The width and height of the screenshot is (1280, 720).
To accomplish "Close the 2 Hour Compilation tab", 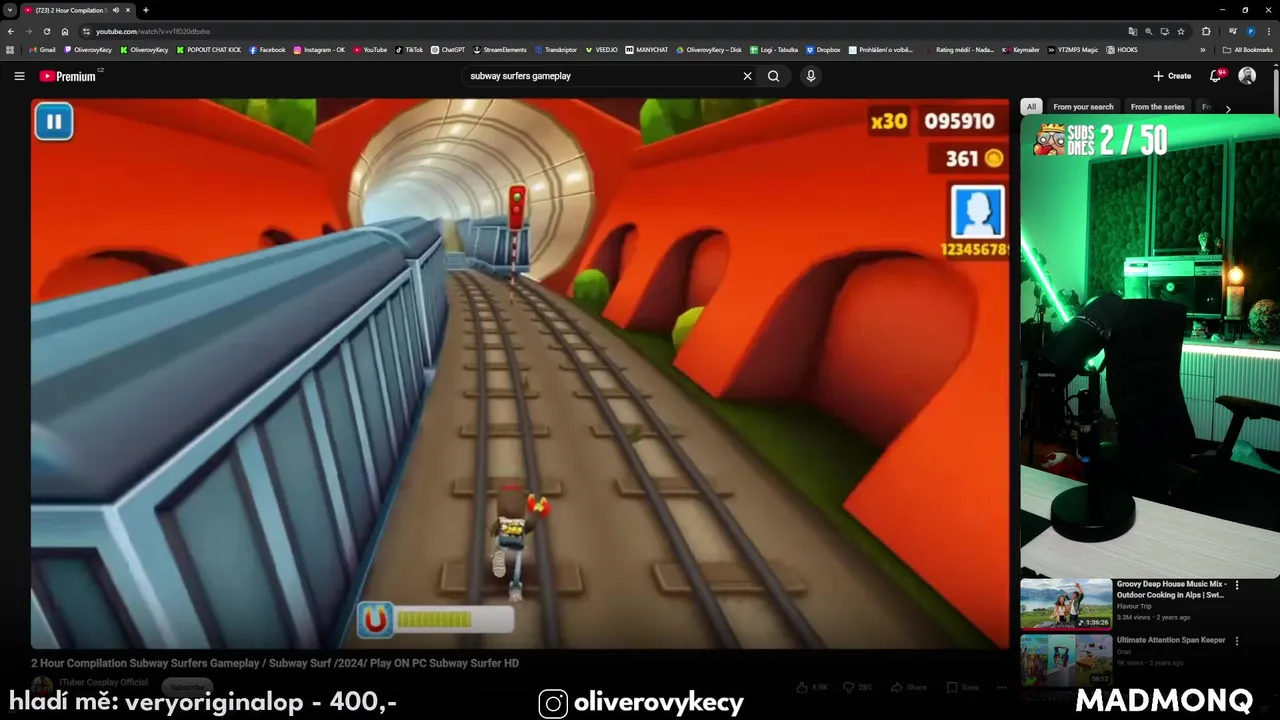I will point(128,10).
